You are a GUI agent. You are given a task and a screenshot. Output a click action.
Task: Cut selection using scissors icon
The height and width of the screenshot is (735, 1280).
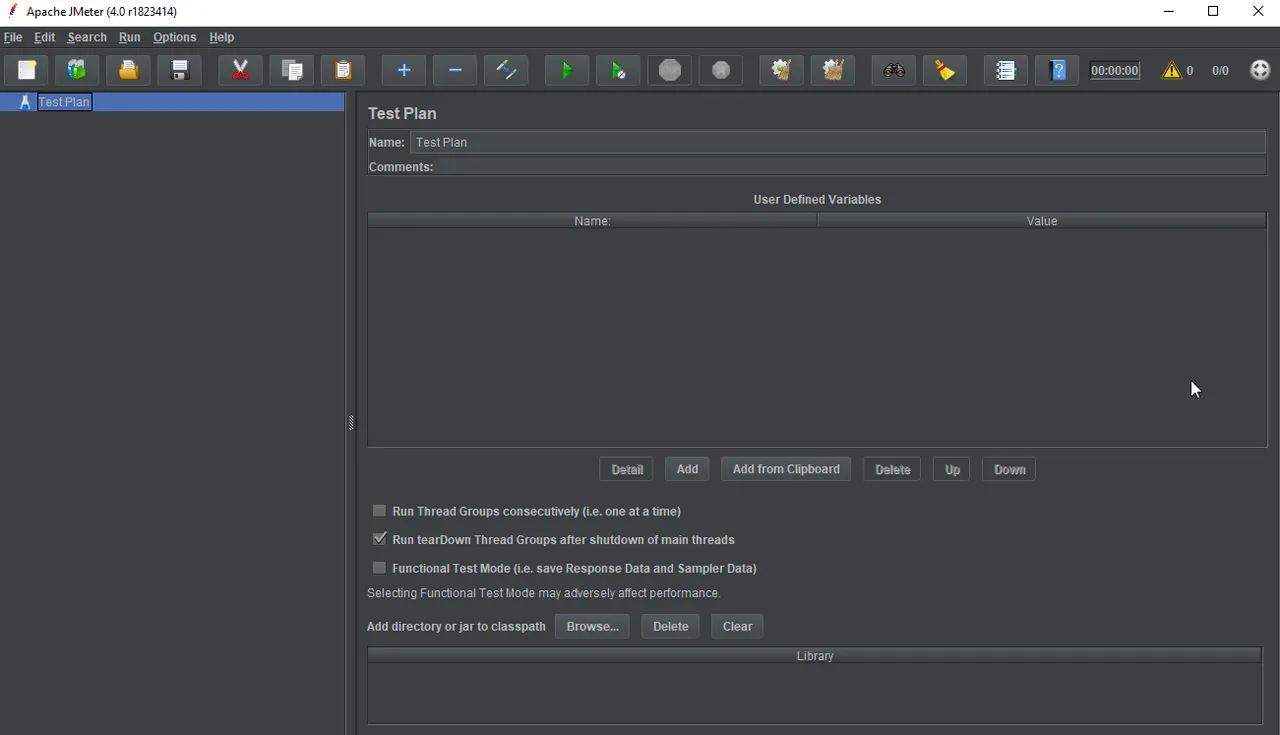pos(241,70)
